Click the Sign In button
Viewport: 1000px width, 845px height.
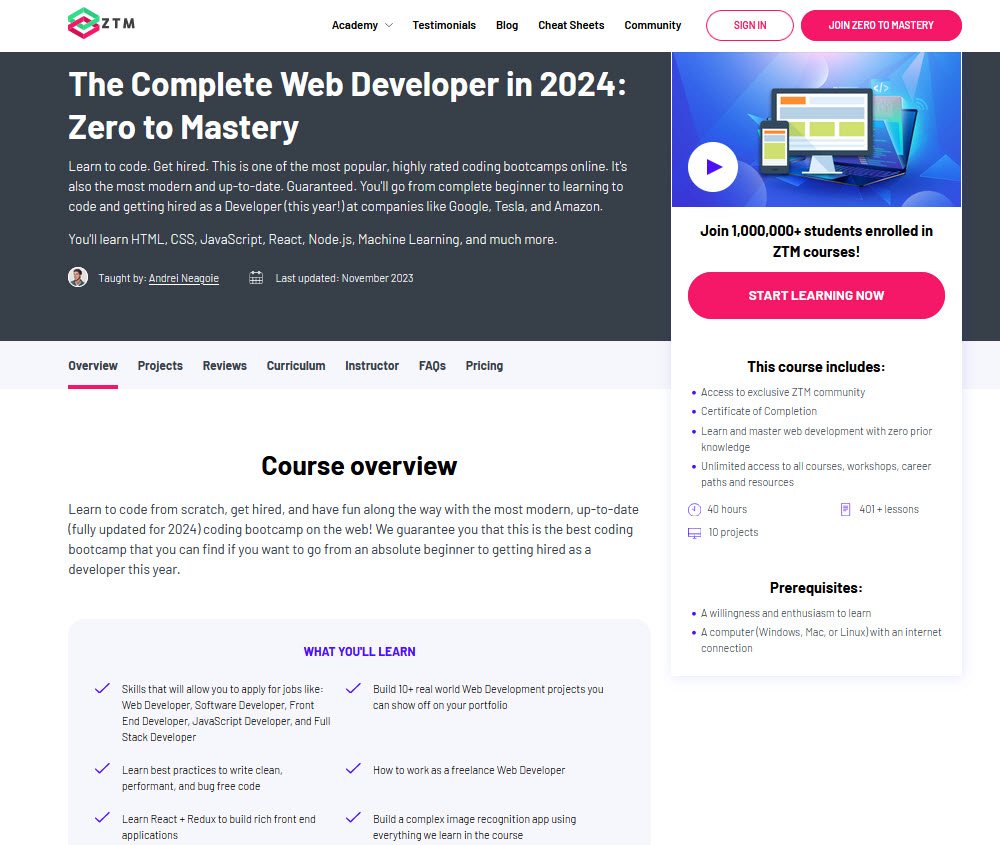[x=749, y=26]
